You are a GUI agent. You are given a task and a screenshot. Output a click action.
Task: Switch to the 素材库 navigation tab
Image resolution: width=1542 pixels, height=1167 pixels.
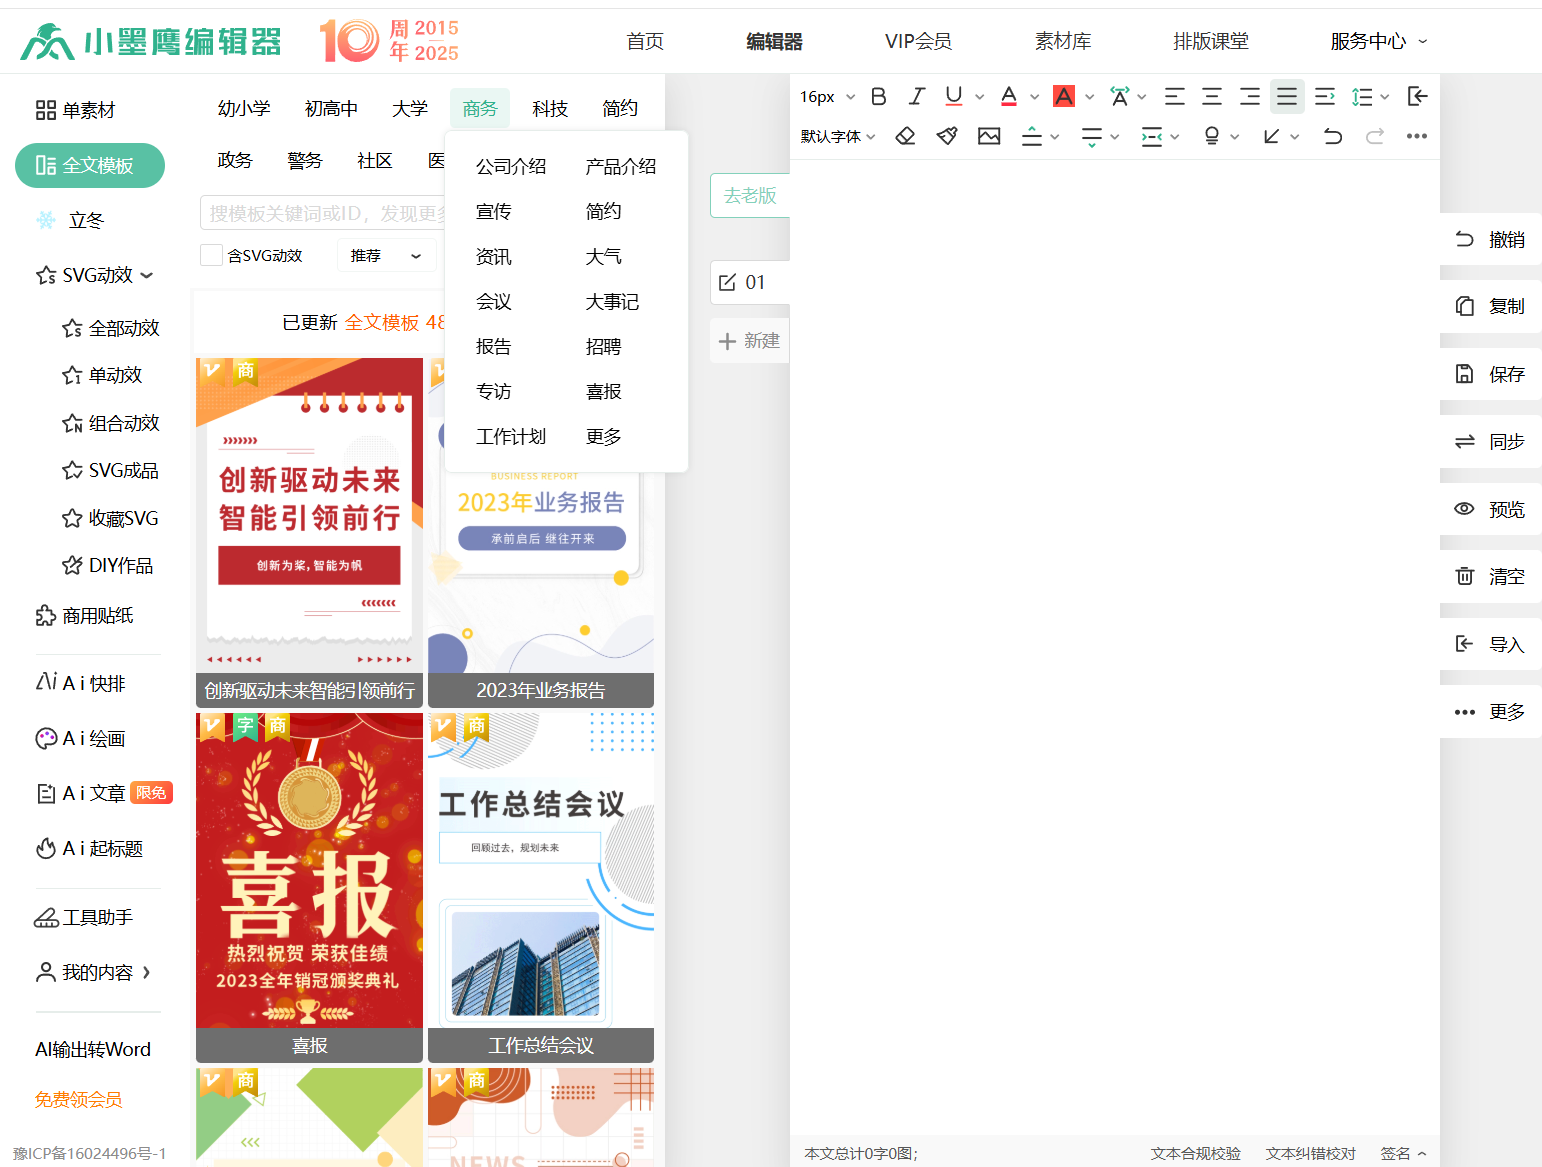coord(1062,41)
